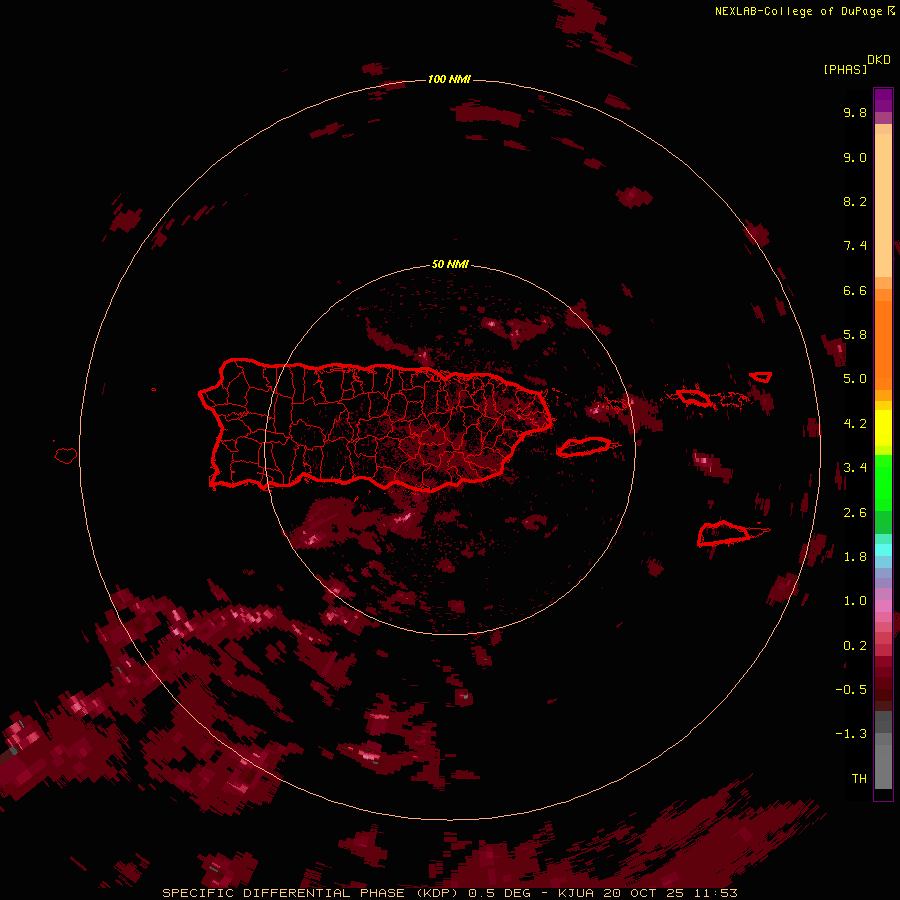Screen dimensions: 900x900
Task: Click the pink segment of the color bar
Action: (x=883, y=606)
